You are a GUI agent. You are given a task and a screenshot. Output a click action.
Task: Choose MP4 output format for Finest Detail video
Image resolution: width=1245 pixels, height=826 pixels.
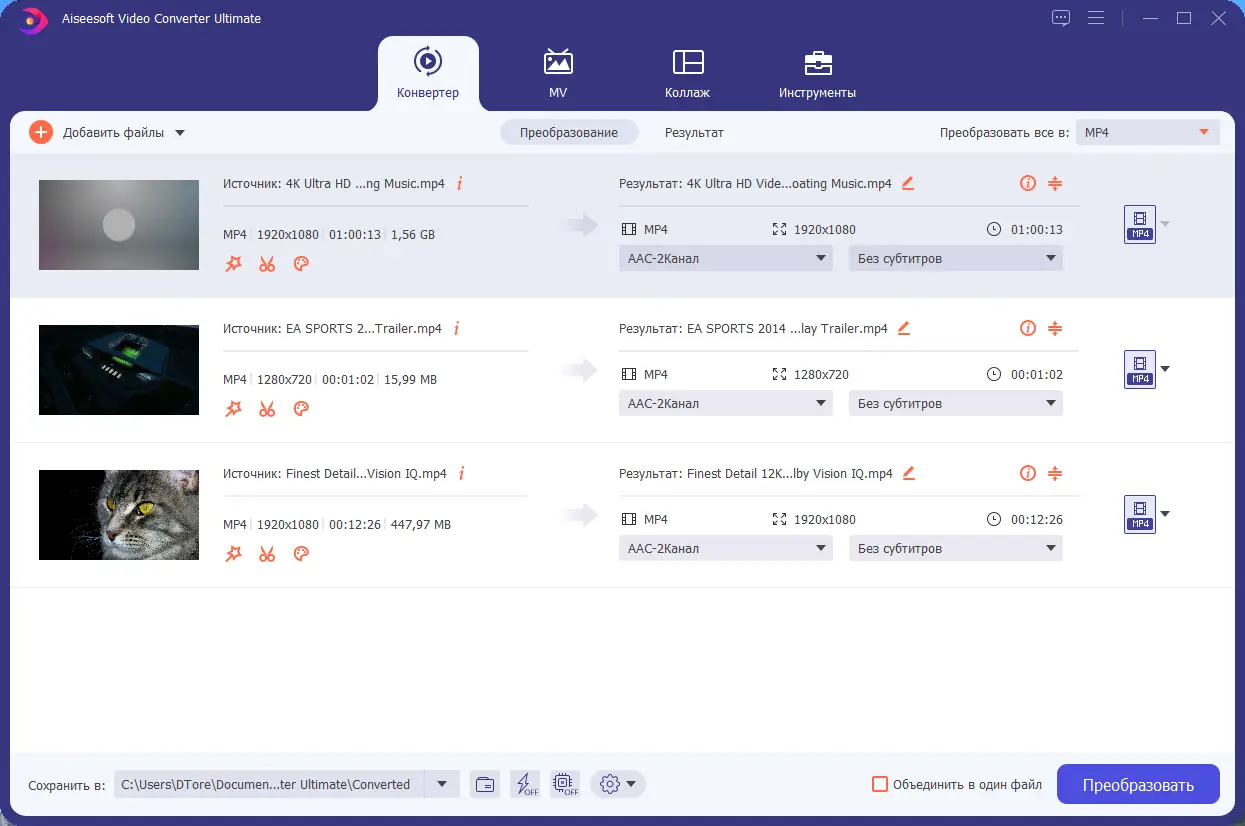click(x=1140, y=514)
